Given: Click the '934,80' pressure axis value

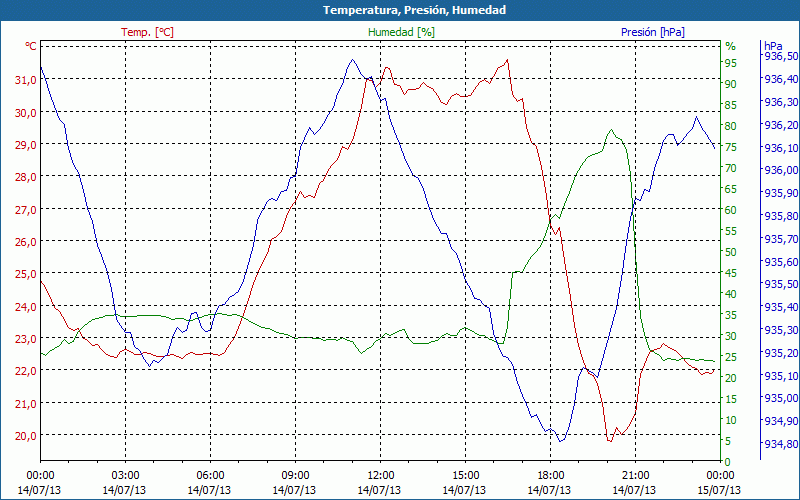Looking at the screenshot, I should pyautogui.click(x=781, y=444).
